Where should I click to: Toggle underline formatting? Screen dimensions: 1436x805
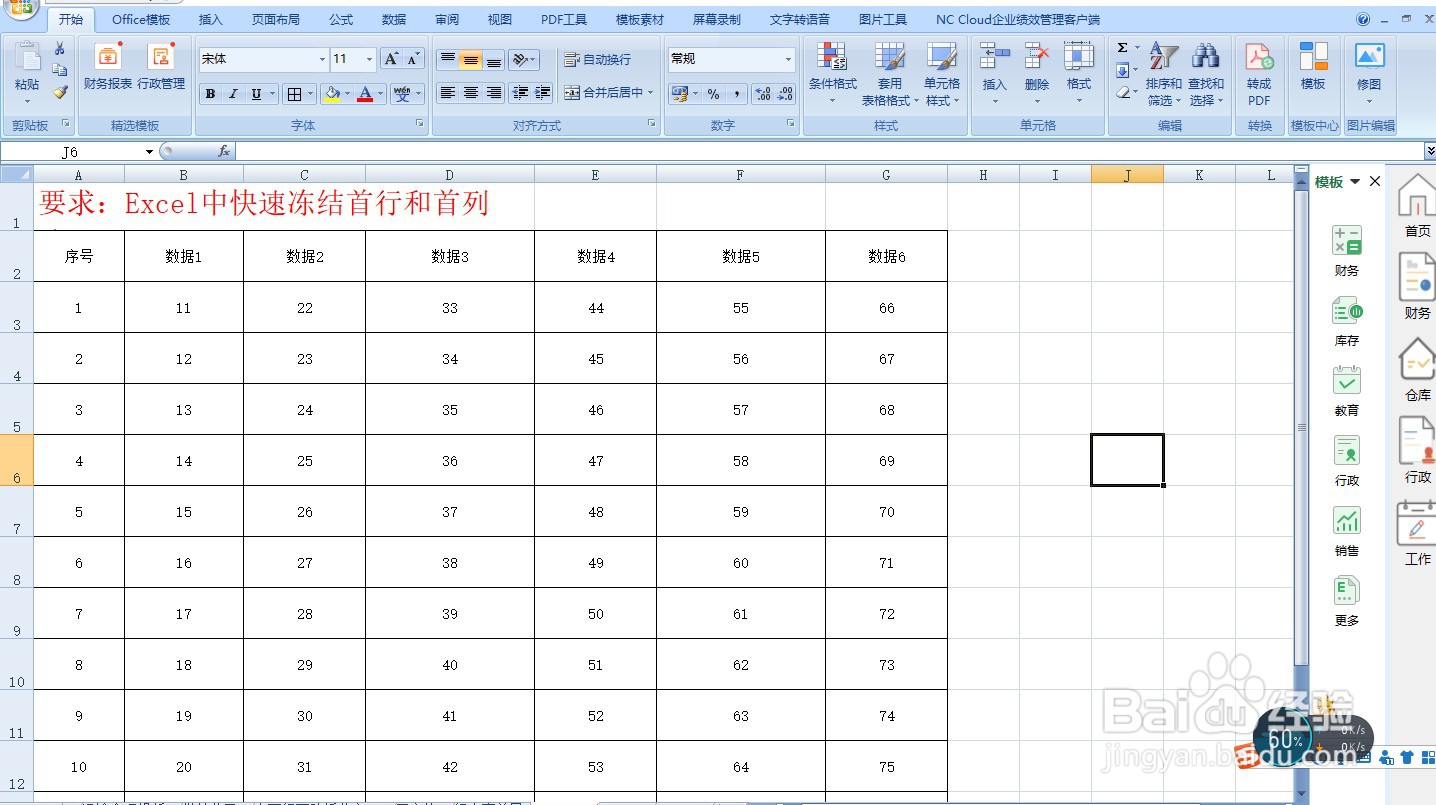256,94
